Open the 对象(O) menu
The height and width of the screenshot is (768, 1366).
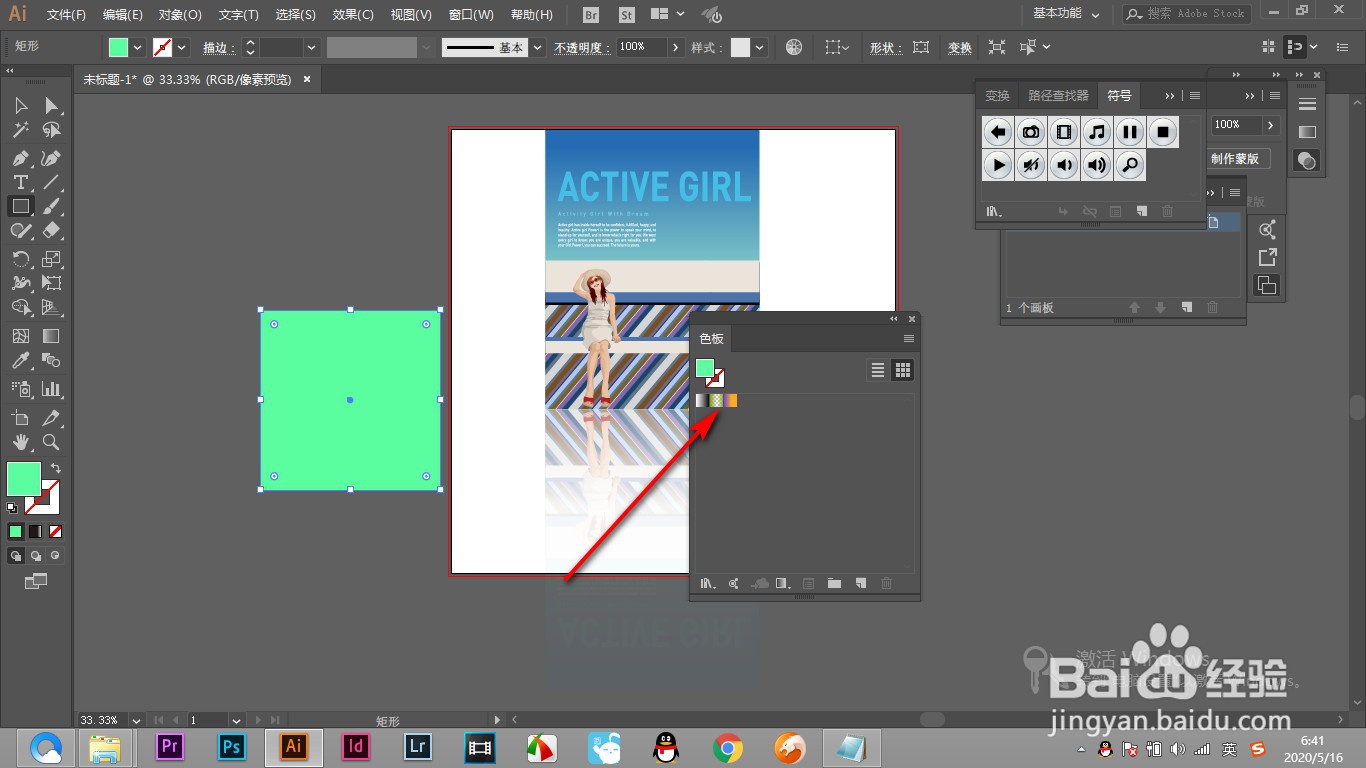click(x=180, y=15)
